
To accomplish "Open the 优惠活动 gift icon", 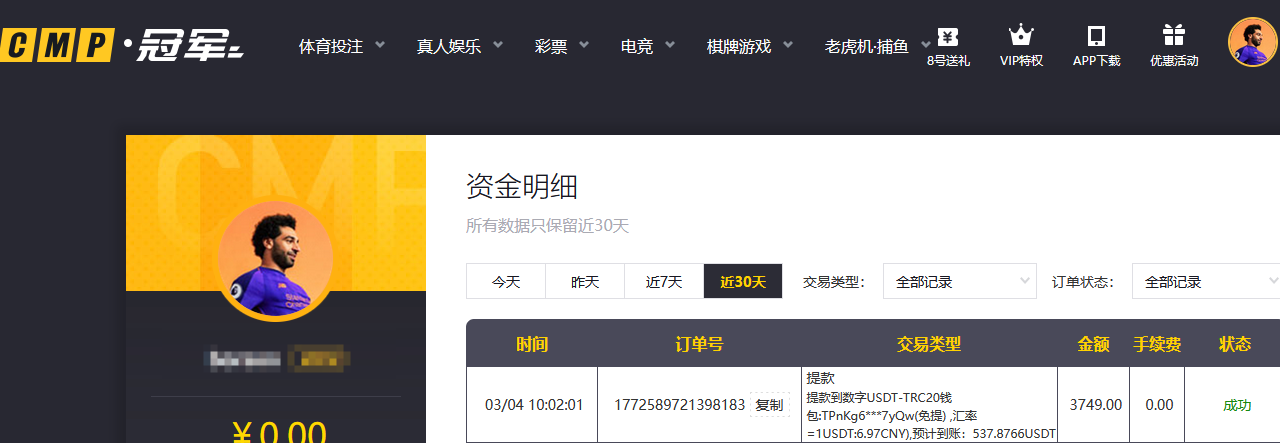I will tap(1173, 38).
